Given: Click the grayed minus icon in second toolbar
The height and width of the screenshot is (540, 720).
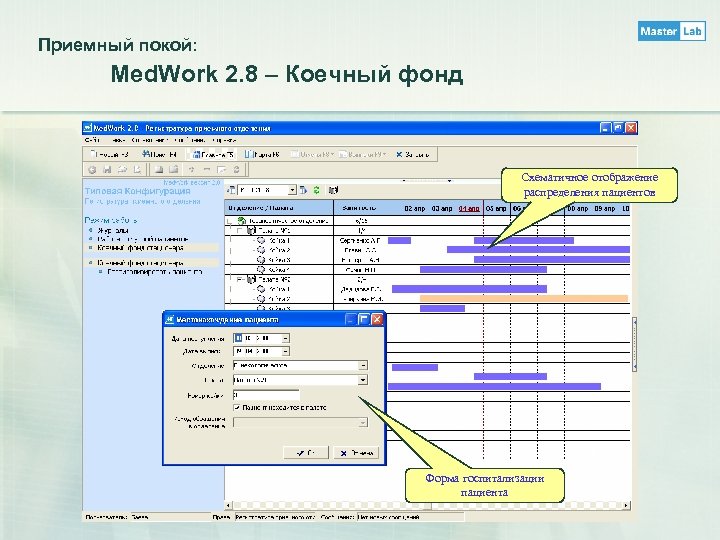Looking at the screenshot, I should [207, 170].
